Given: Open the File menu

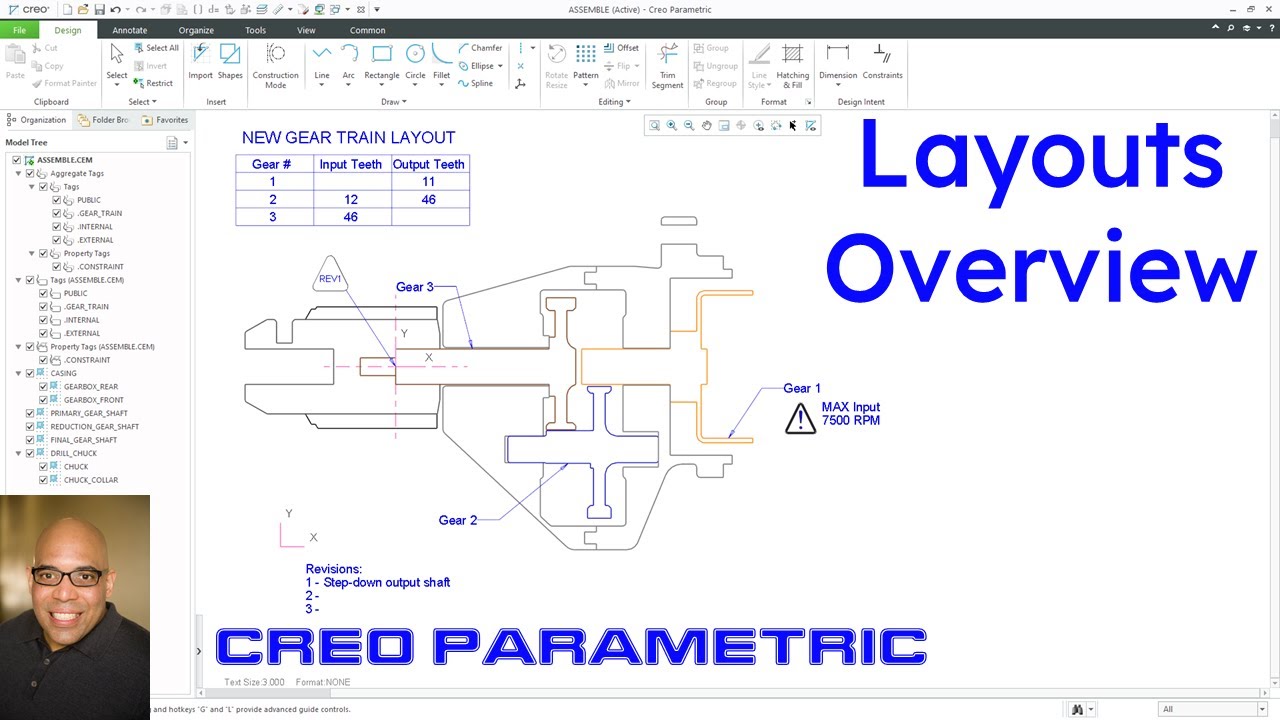Looking at the screenshot, I should pyautogui.click(x=19, y=30).
